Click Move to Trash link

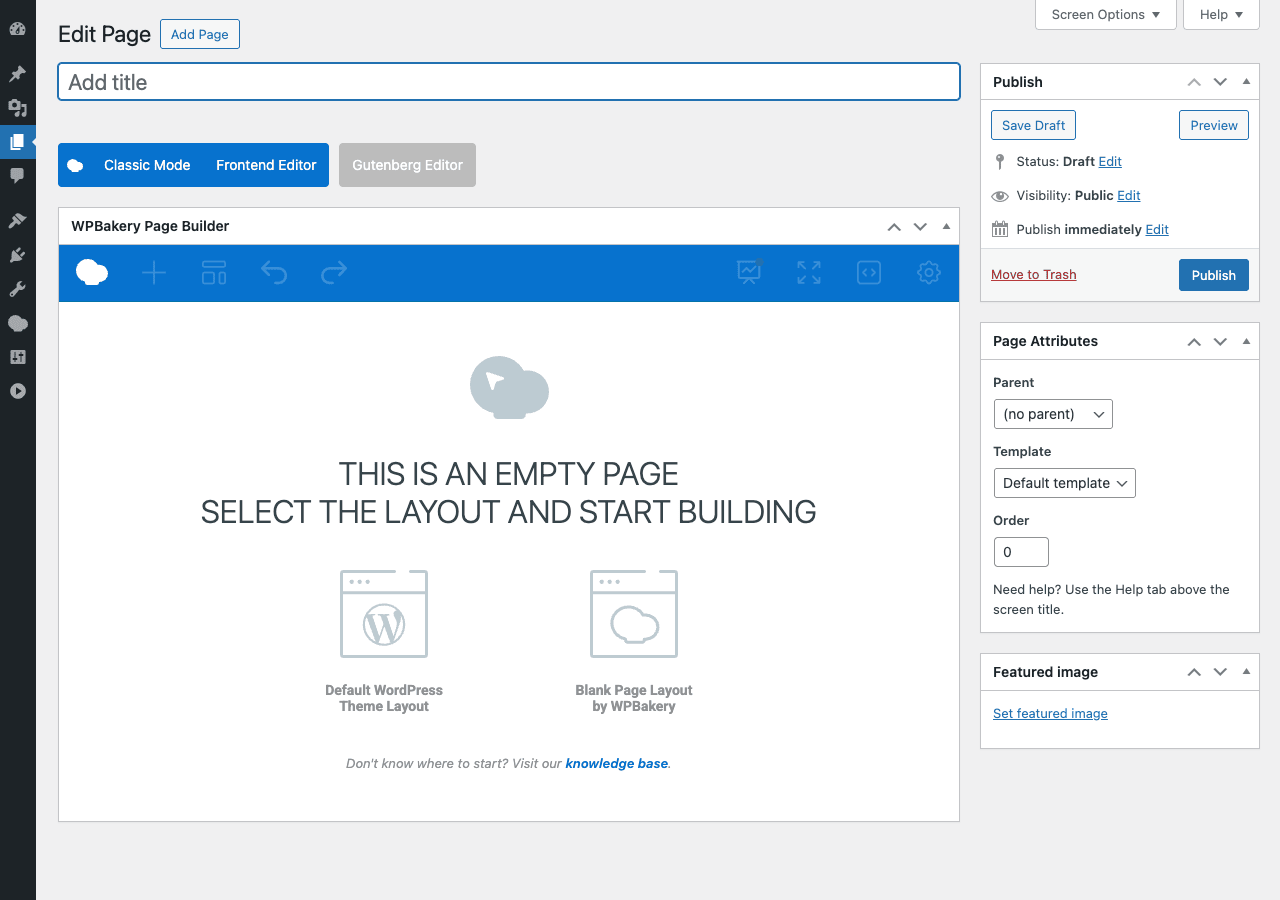(1033, 274)
